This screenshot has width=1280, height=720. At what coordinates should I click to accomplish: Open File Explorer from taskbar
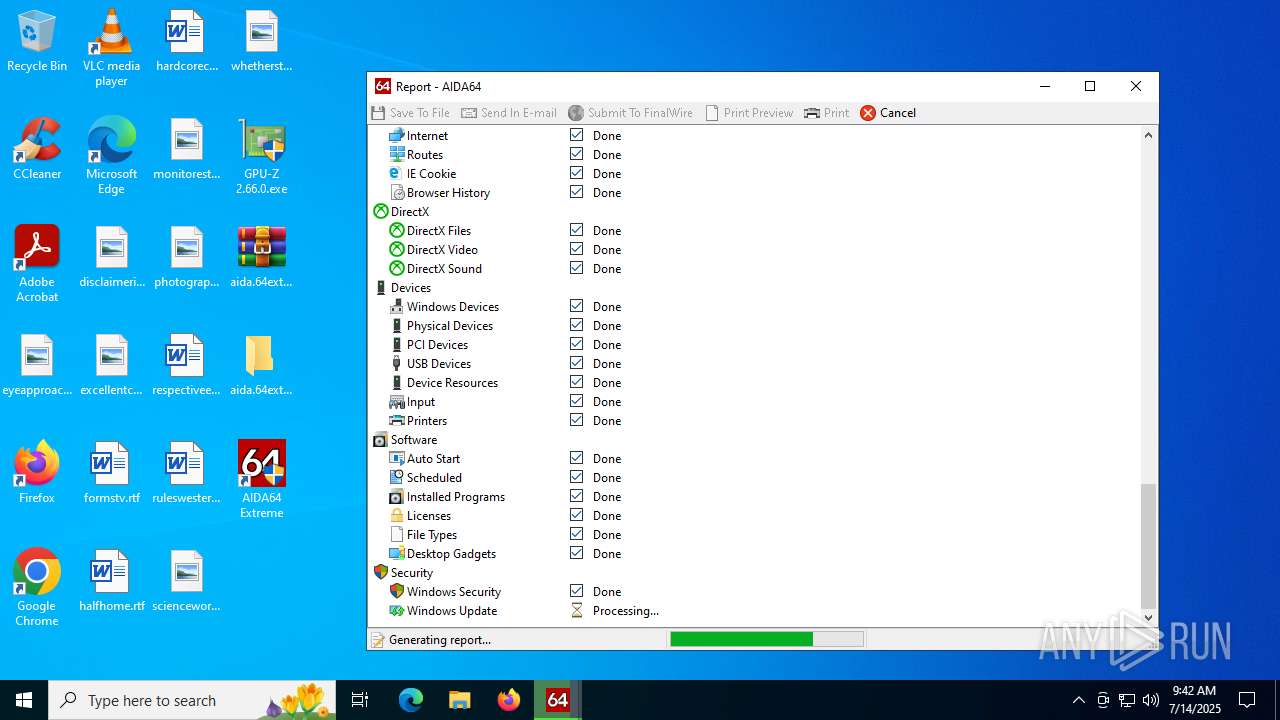pyautogui.click(x=459, y=700)
